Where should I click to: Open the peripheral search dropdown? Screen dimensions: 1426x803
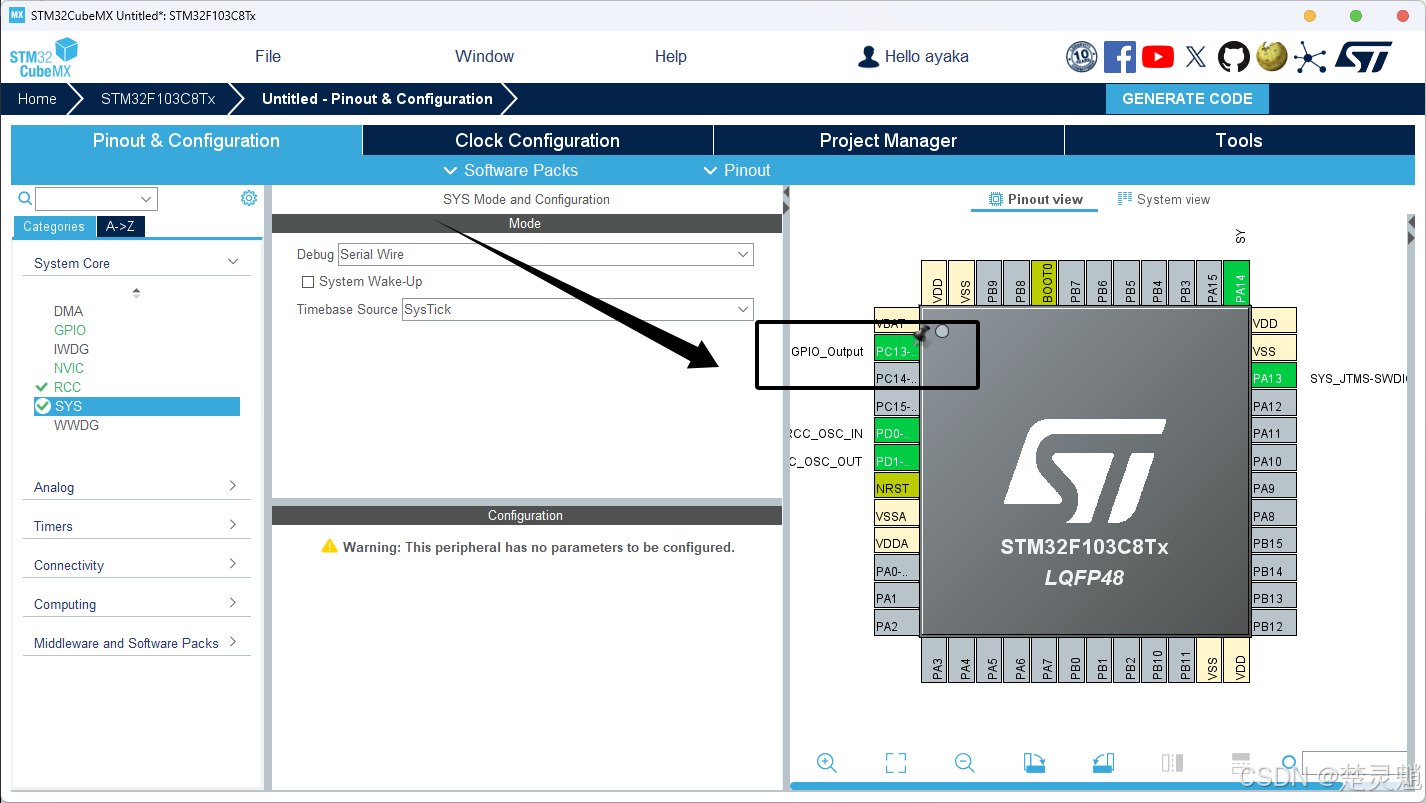[96, 199]
